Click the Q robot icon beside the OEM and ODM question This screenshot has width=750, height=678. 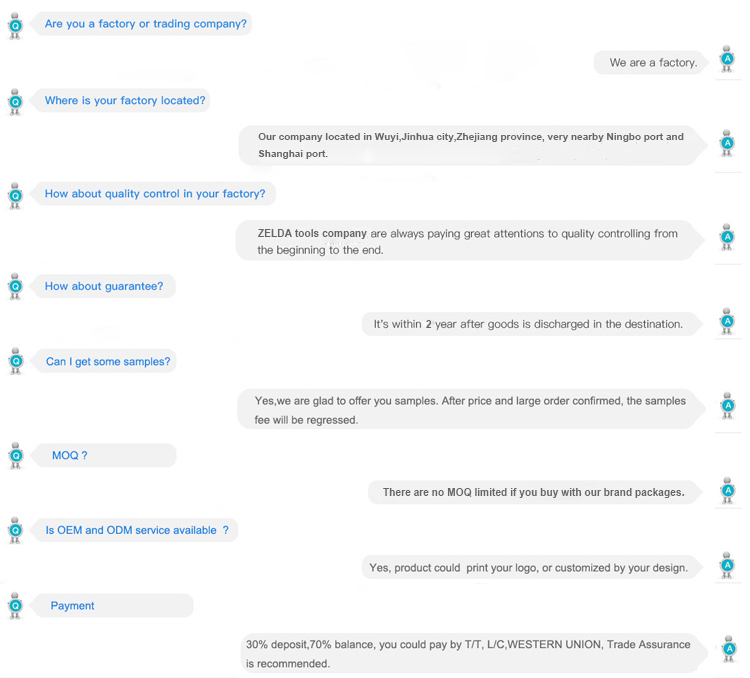[15, 531]
